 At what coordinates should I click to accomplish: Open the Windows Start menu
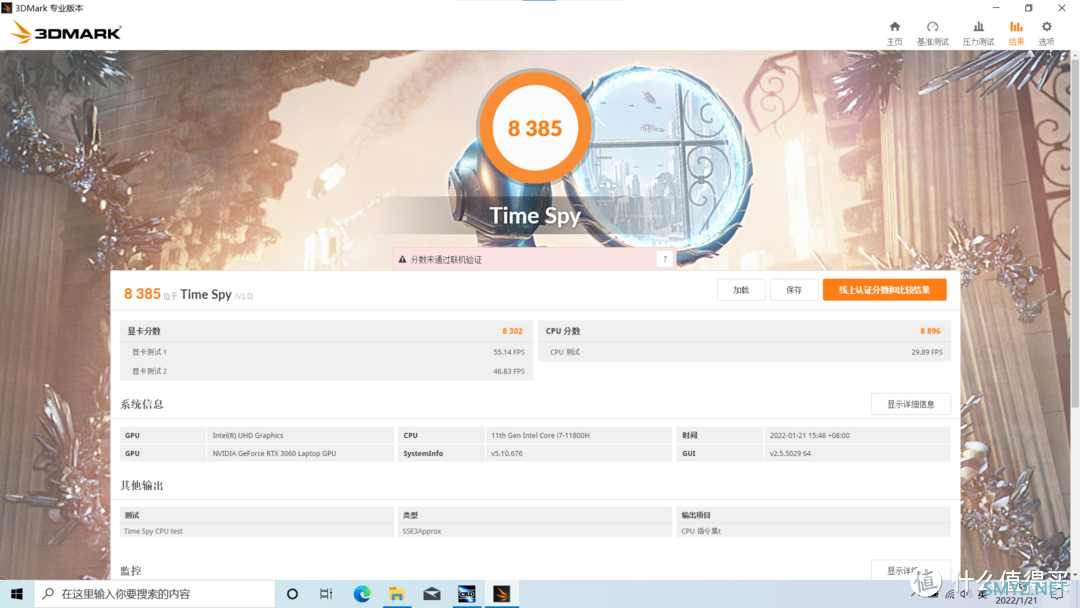coord(17,594)
